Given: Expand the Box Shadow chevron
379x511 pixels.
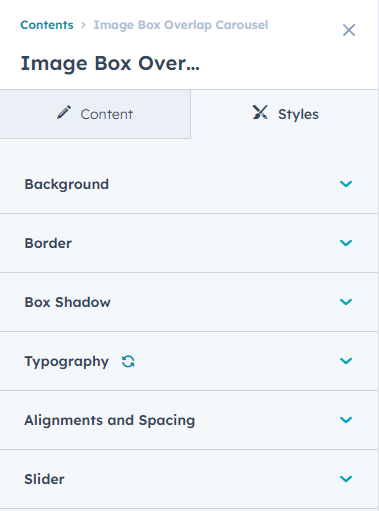Looking at the screenshot, I should 346,302.
